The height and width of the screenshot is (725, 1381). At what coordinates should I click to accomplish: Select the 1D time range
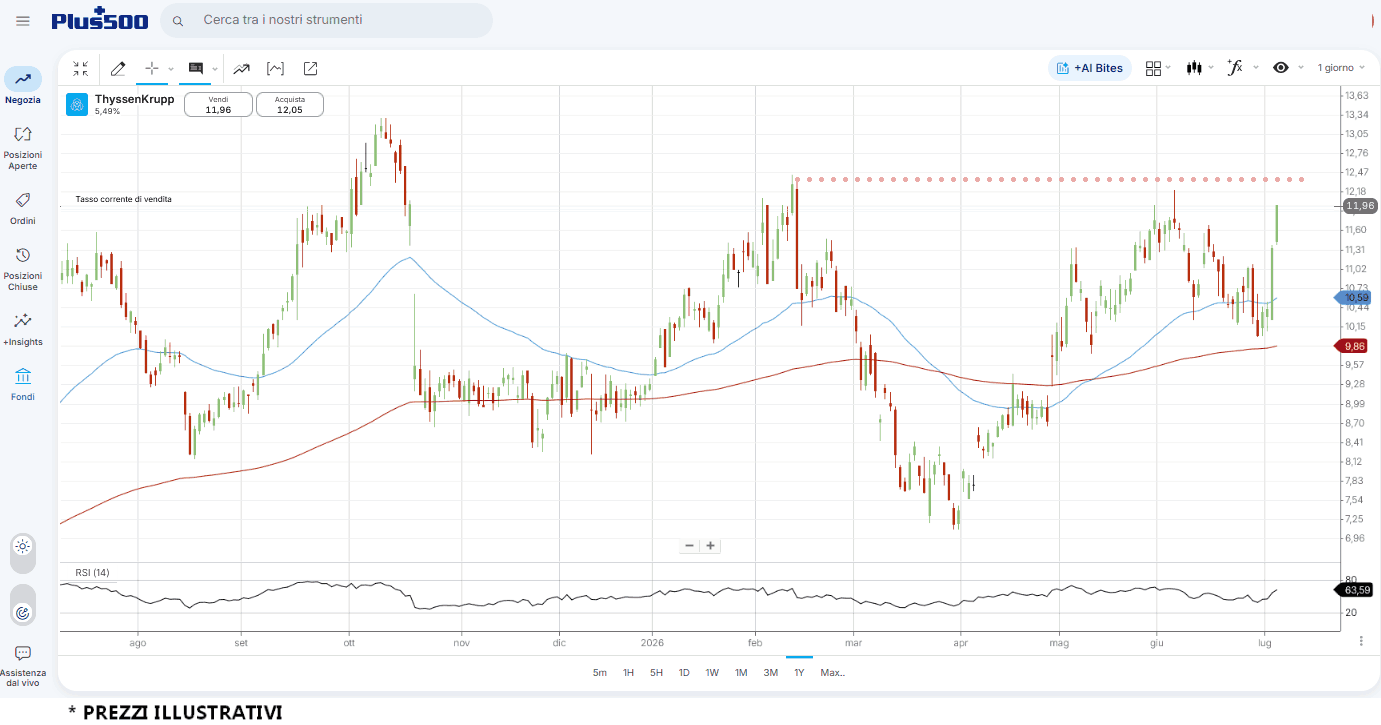684,673
